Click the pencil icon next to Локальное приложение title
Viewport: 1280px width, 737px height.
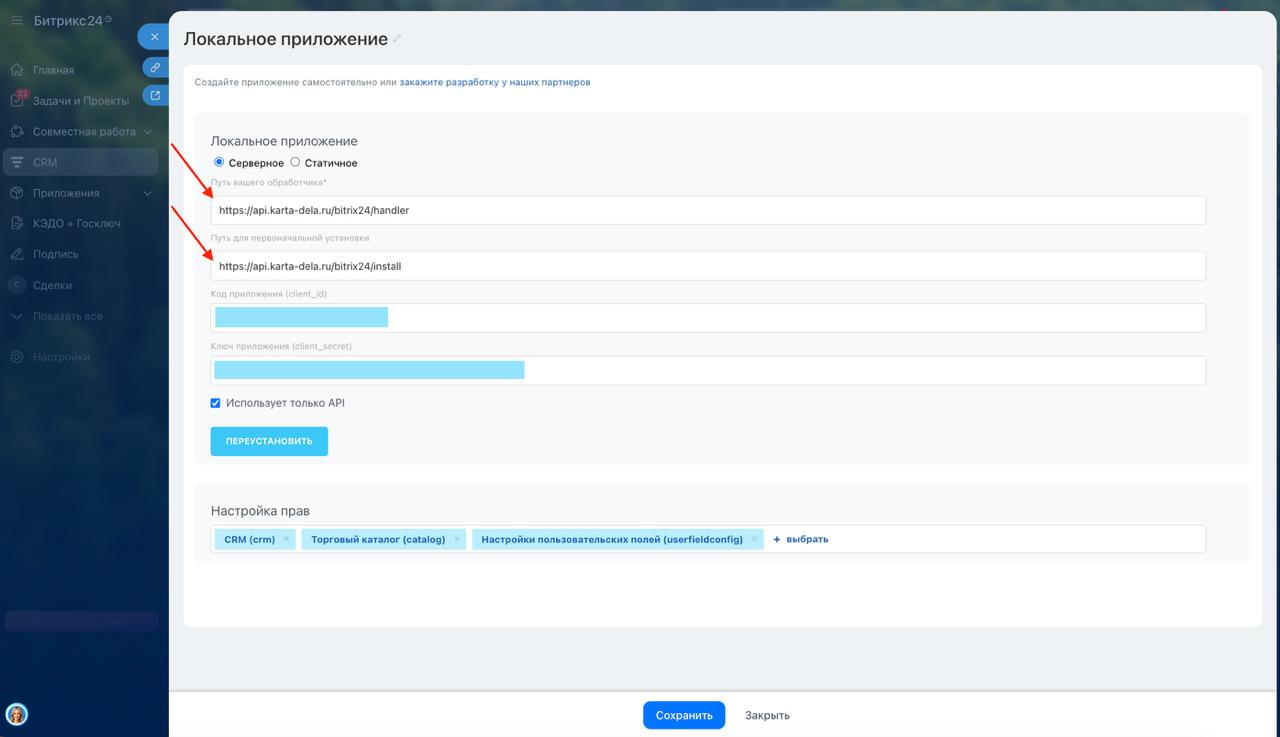pos(397,39)
